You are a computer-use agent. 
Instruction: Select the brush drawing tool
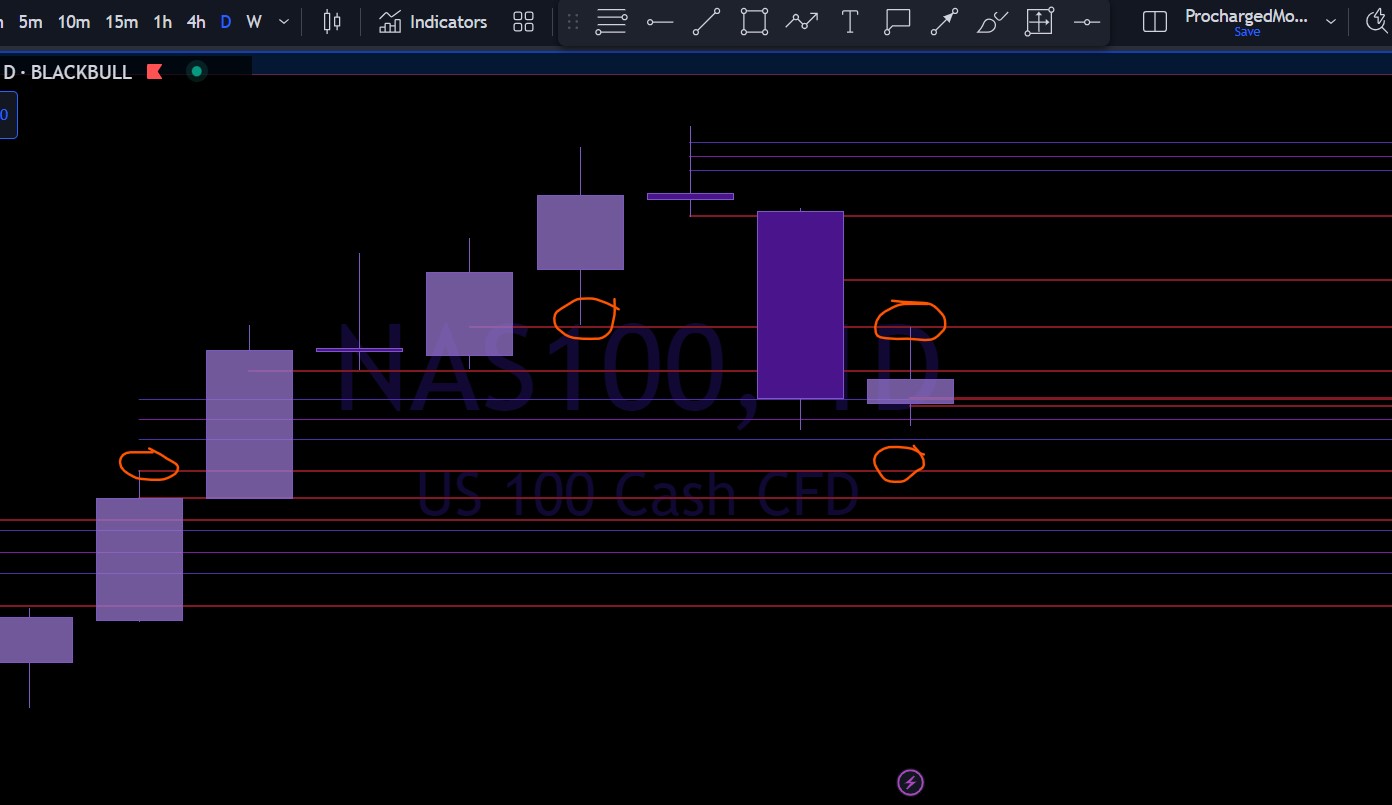tap(992, 22)
